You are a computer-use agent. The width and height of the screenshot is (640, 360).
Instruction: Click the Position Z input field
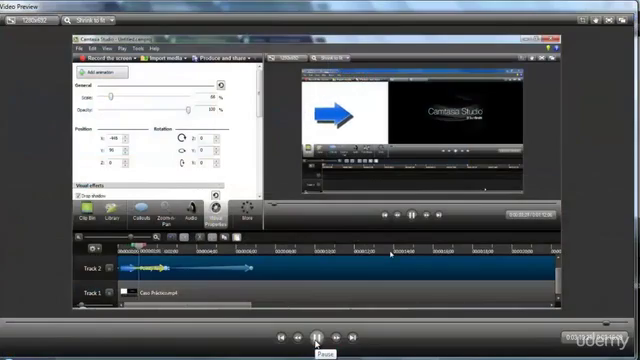(115, 162)
